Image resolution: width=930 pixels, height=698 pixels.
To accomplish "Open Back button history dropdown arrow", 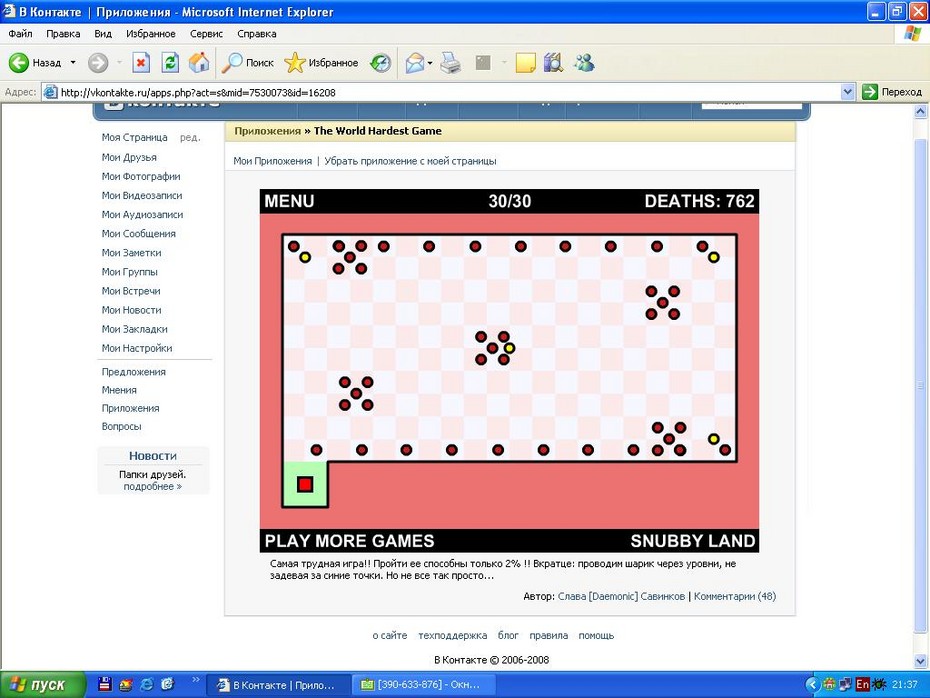I will (x=73, y=62).
